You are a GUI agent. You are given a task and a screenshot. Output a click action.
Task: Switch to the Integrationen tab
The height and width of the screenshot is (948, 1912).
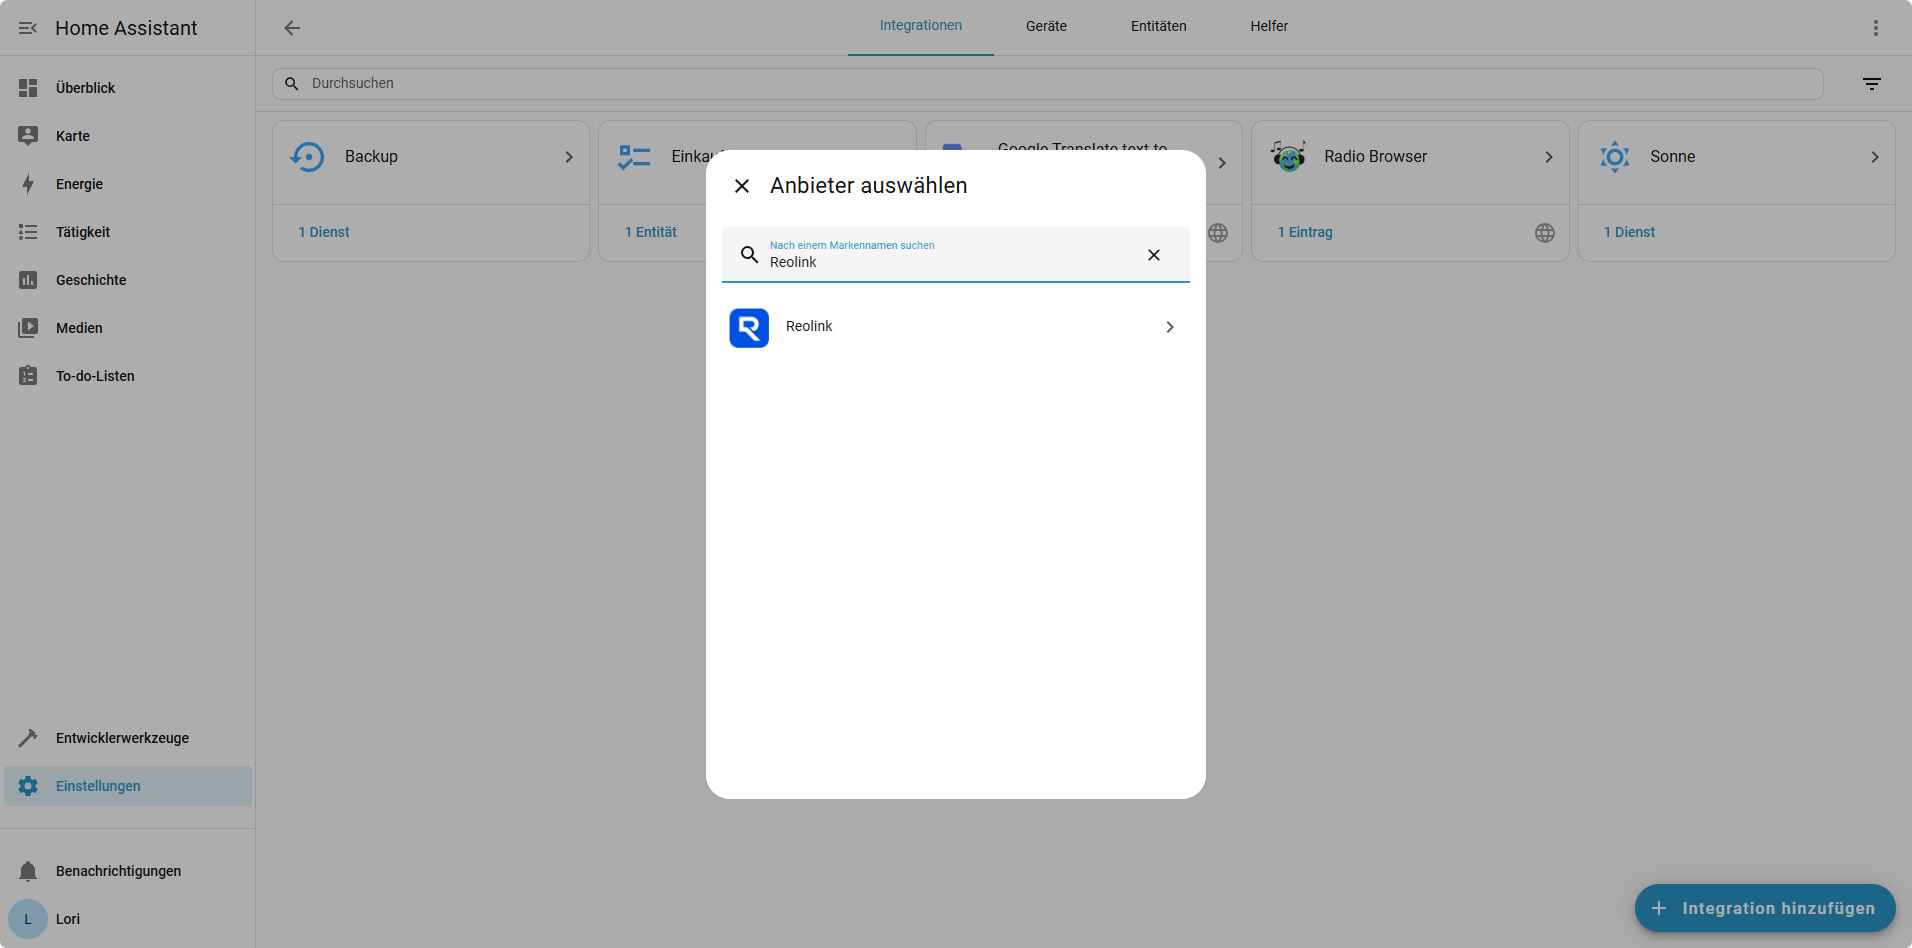click(x=921, y=26)
